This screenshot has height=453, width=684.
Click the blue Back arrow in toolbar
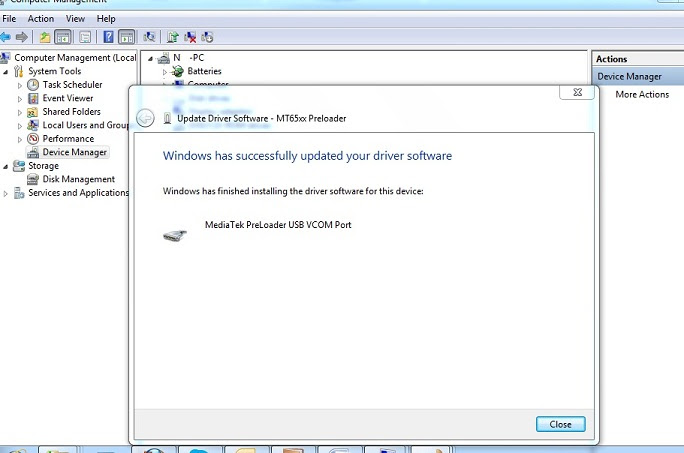coord(5,38)
